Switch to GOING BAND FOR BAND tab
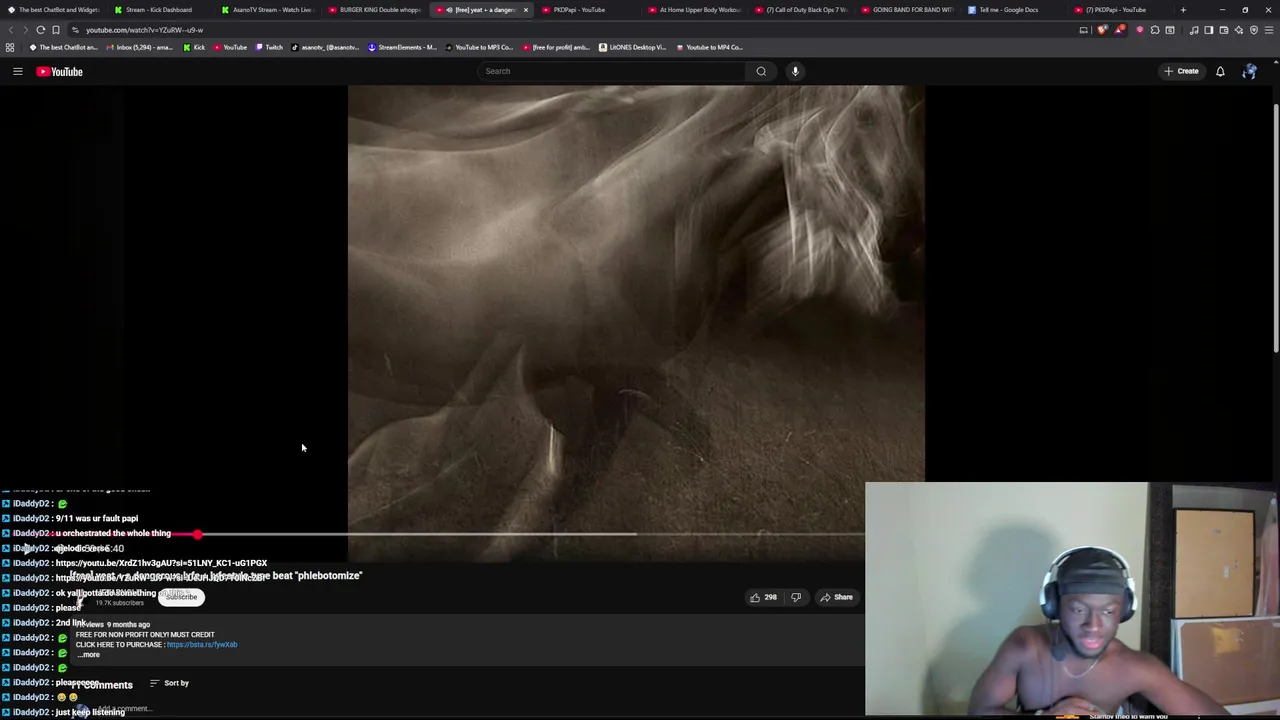This screenshot has width=1280, height=720. click(907, 10)
